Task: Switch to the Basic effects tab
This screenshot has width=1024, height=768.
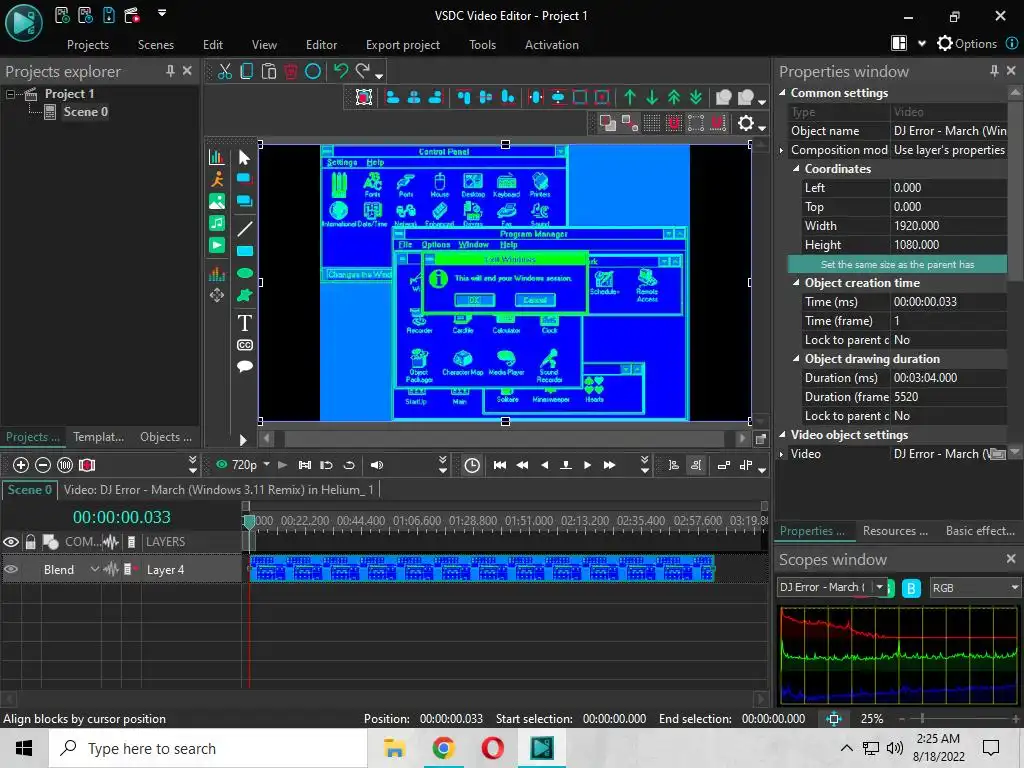Action: point(980,531)
